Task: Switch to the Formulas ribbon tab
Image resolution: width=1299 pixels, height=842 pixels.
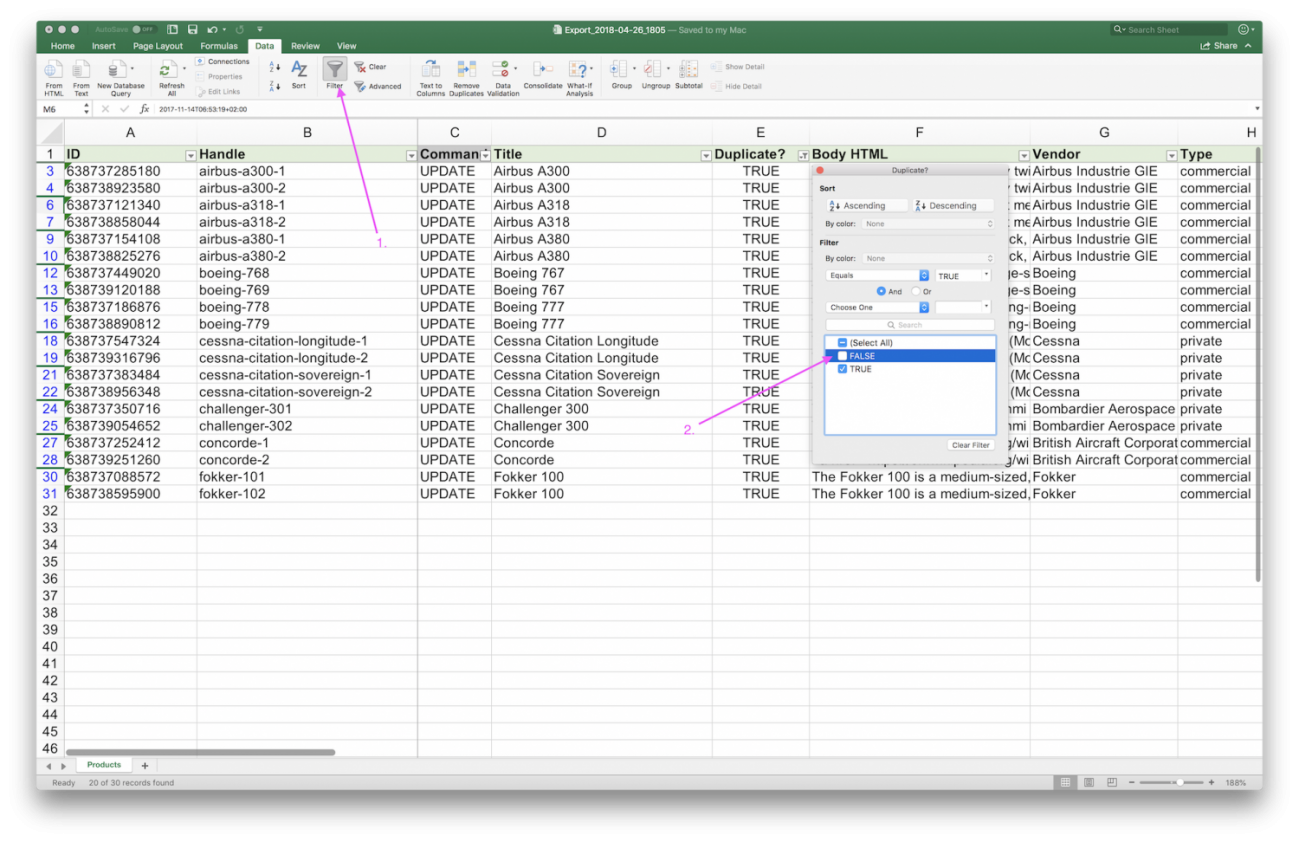Action: click(218, 45)
